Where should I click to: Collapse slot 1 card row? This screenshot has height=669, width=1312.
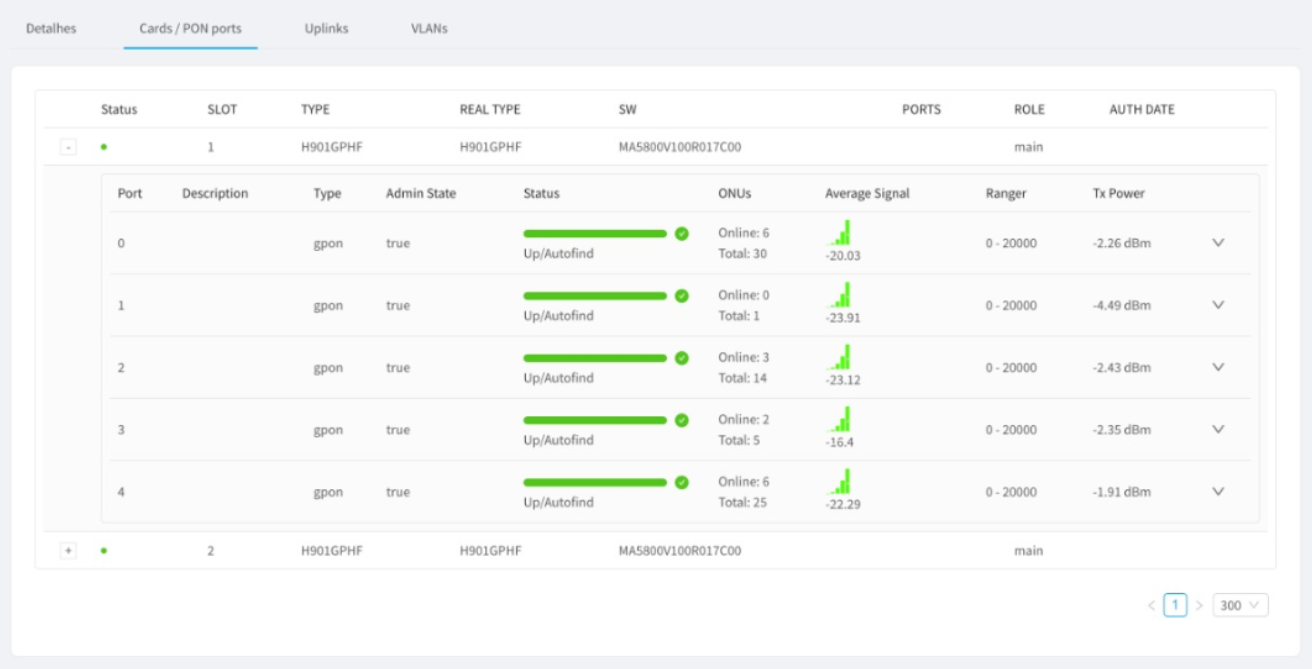(68, 147)
